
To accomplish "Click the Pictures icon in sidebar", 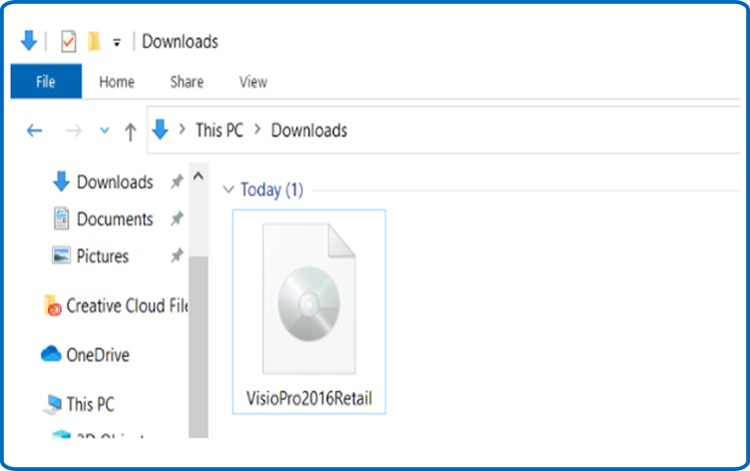I will [61, 255].
